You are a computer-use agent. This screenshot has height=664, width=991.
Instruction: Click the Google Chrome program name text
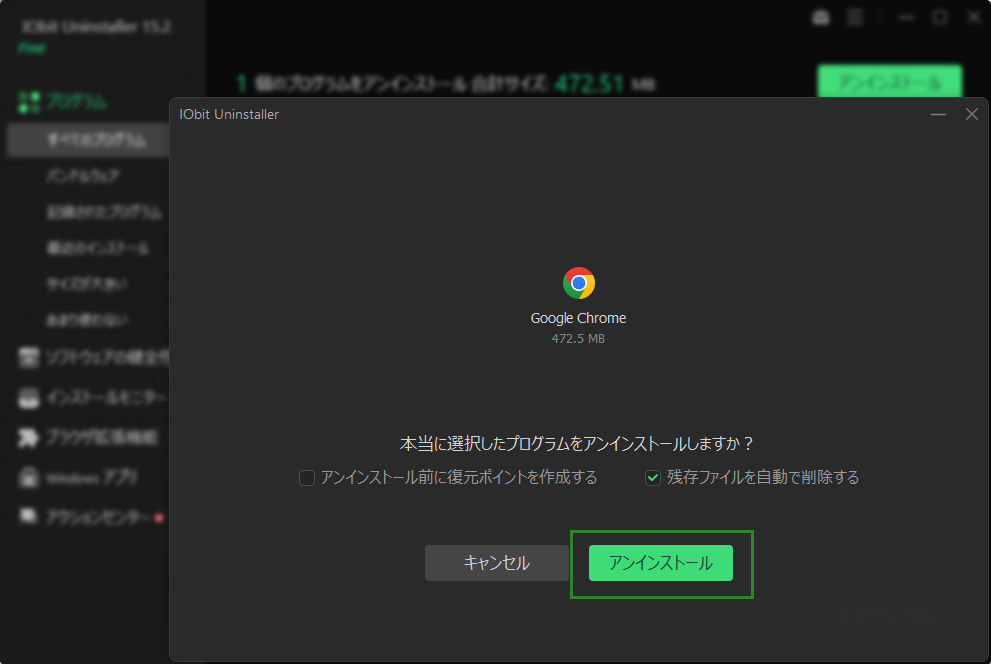click(x=578, y=318)
